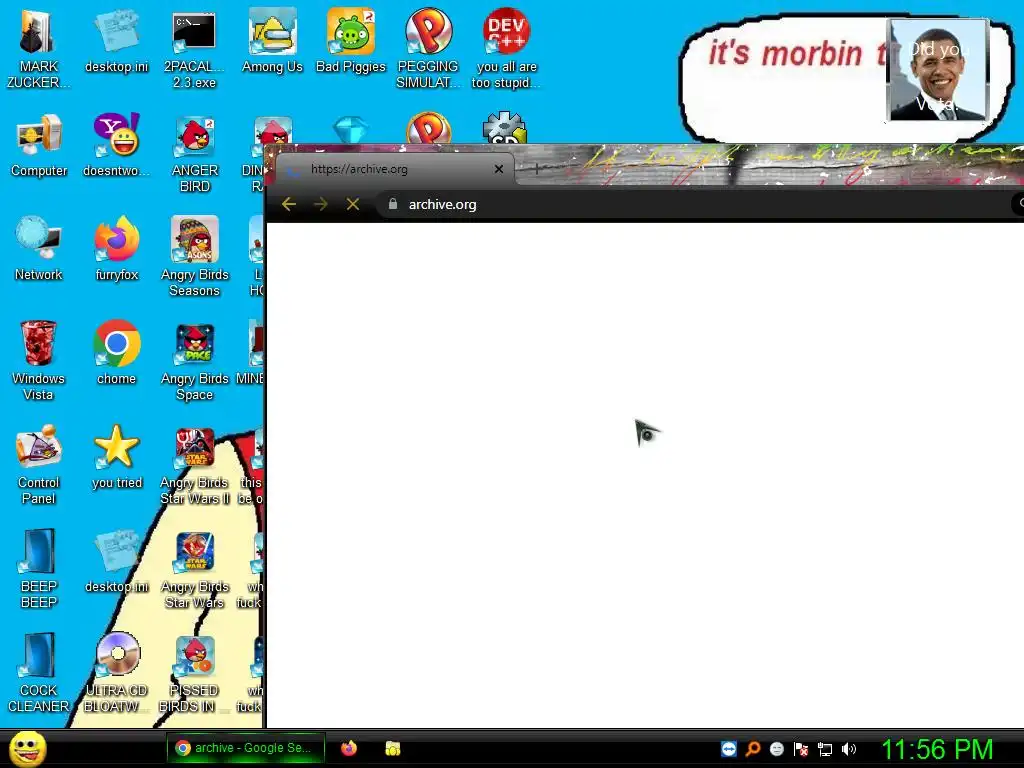This screenshot has width=1024, height=768.
Task: Stop loading the archive.org page
Action: 353,204
